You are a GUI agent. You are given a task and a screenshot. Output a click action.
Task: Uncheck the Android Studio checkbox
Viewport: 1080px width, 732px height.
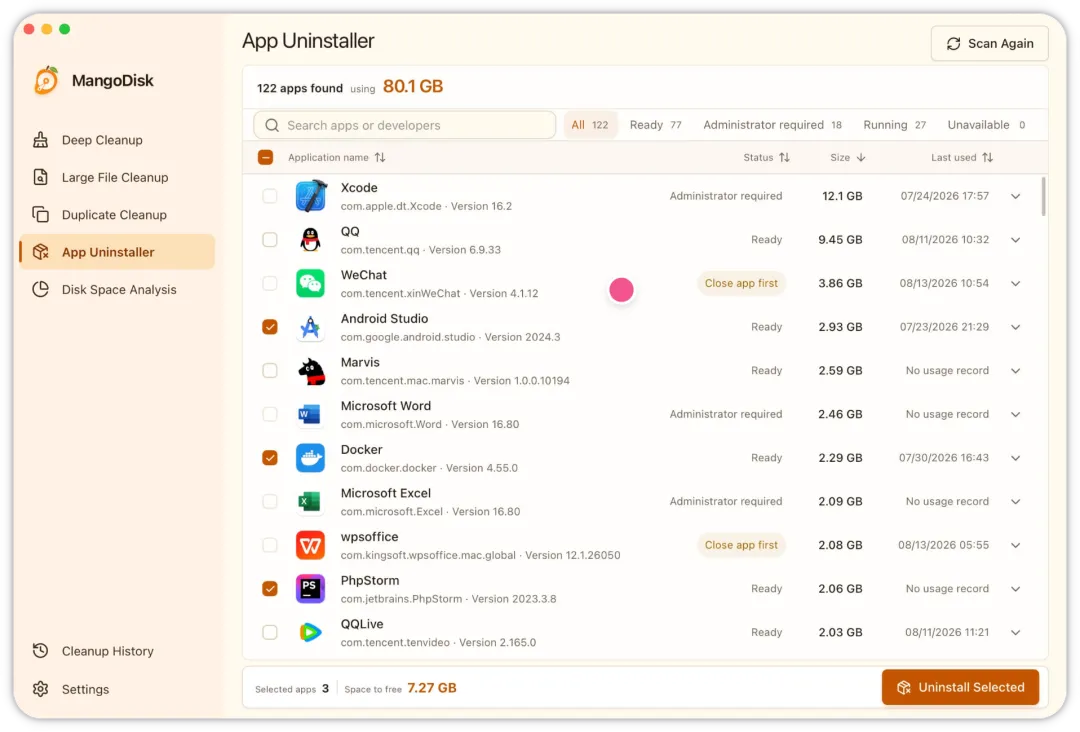click(x=270, y=327)
